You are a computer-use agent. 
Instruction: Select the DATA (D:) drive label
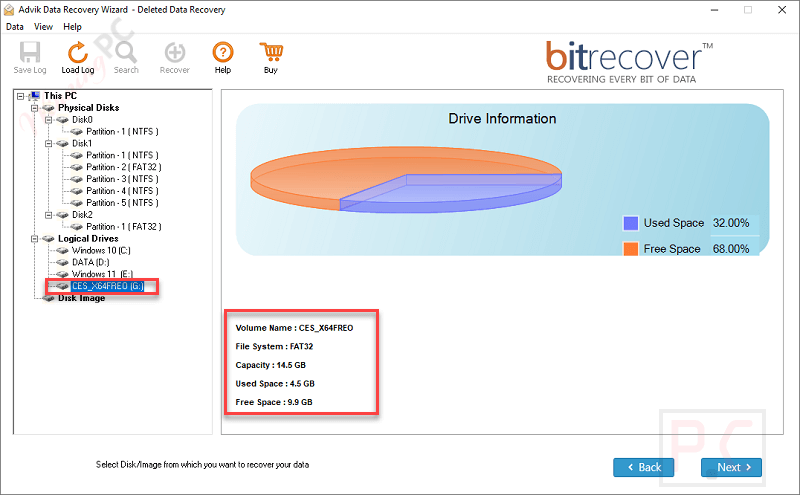pos(90,262)
